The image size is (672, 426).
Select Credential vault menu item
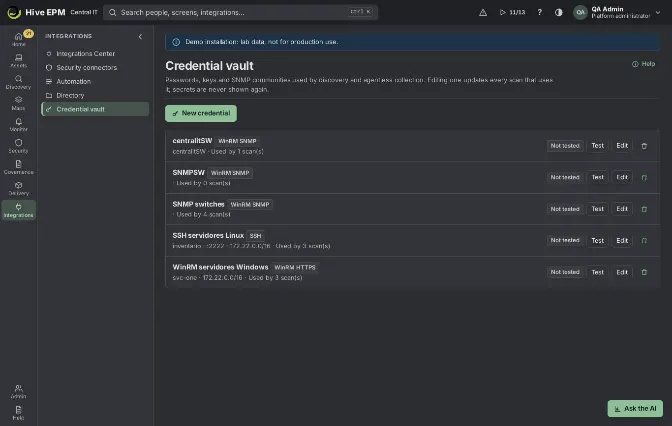95,109
